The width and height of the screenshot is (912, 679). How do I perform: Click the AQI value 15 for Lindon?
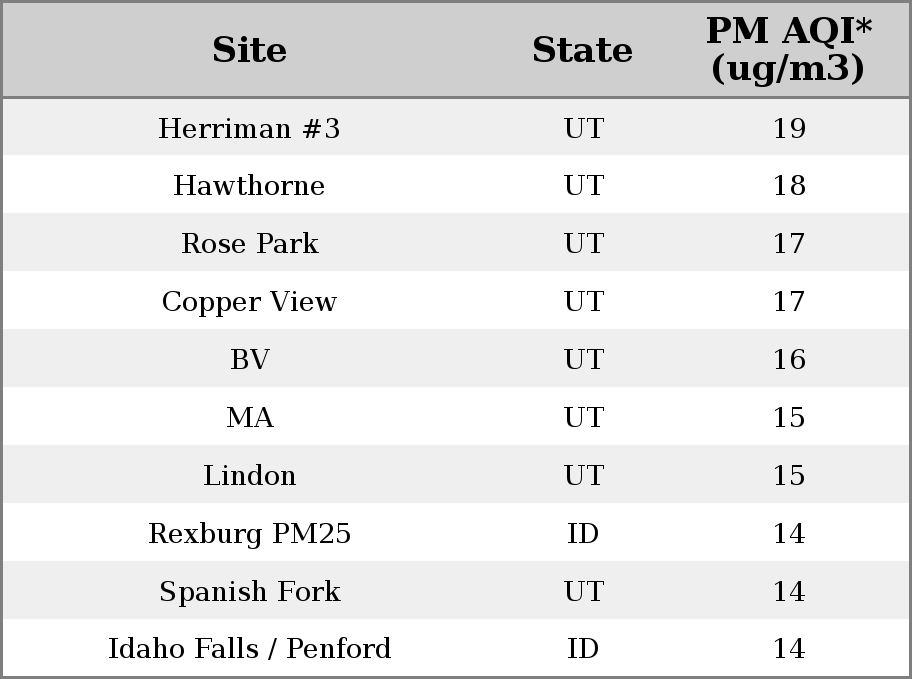click(x=789, y=475)
